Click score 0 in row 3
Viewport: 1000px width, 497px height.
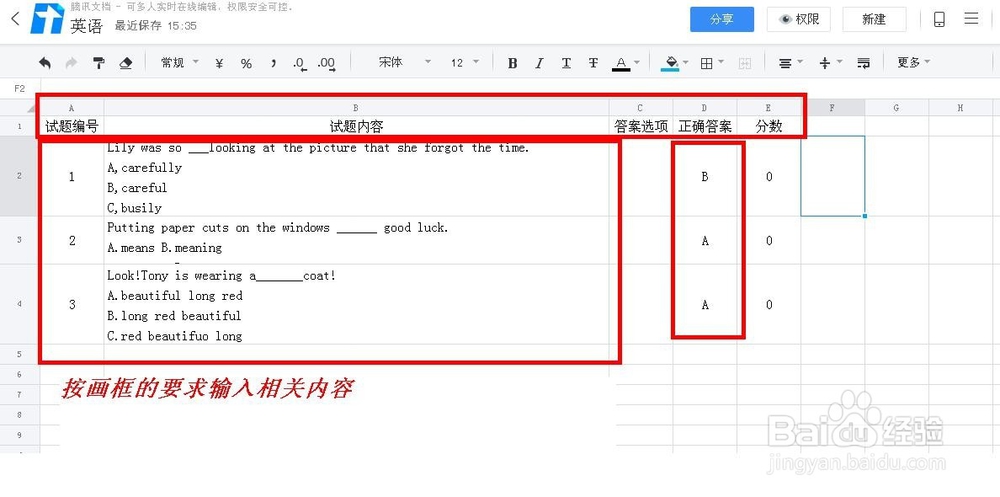coord(768,240)
